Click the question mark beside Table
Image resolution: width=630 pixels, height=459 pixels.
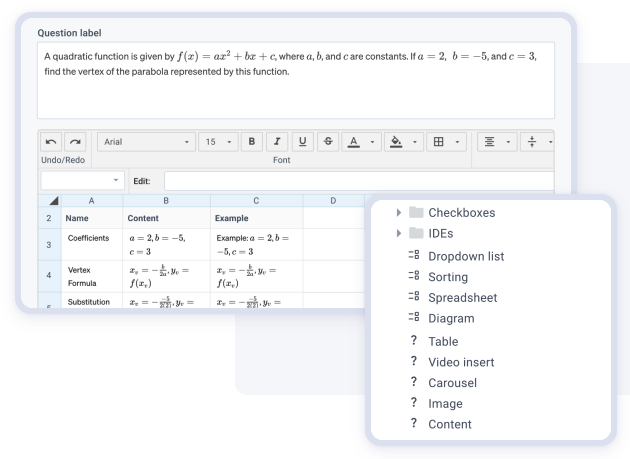pos(414,340)
